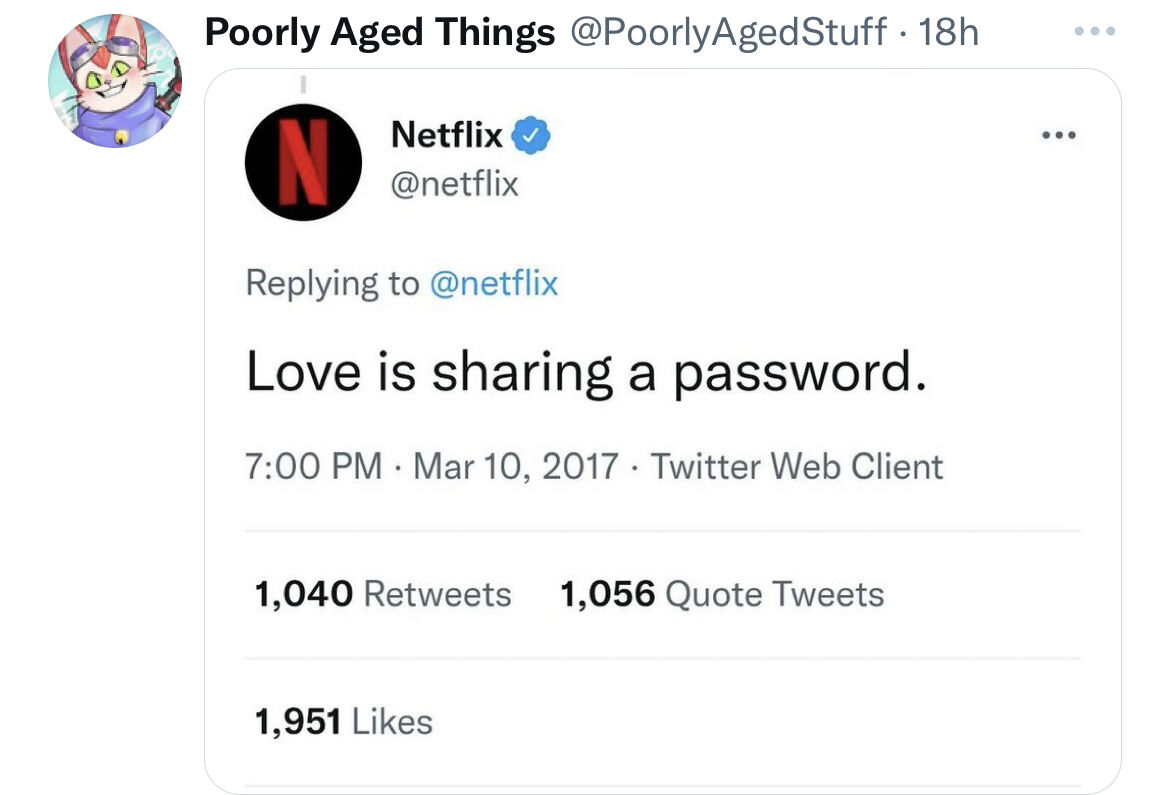Click the gray "Replying to" label
Screen dimensions: 1170x795
click(332, 284)
